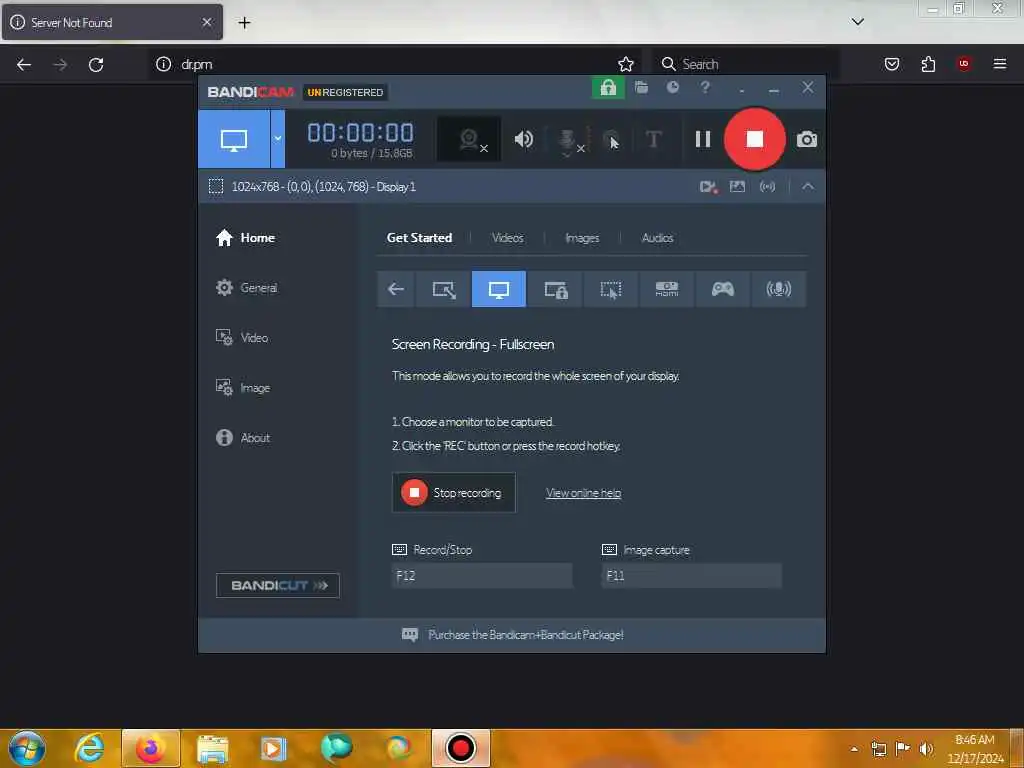Image resolution: width=1024 pixels, height=768 pixels.
Task: Go back using the mode list arrow
Action: (396, 289)
